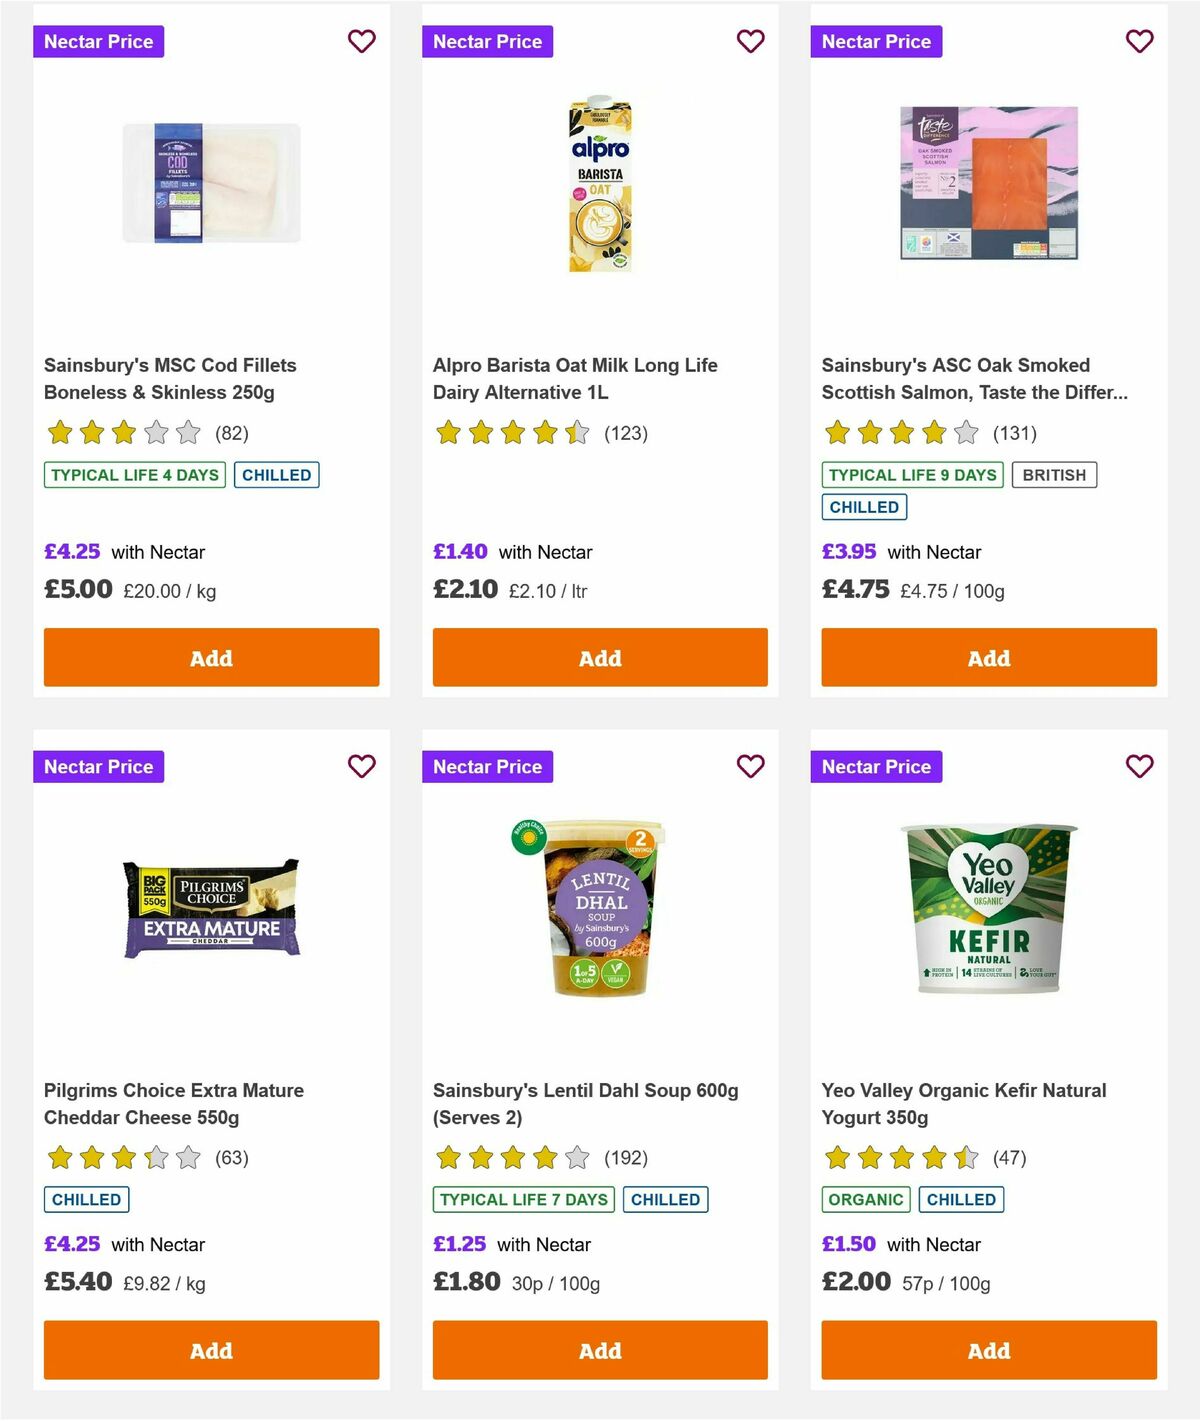The width and height of the screenshot is (1200, 1421).
Task: Expand truncated Scottish Salmon product title
Action: click(975, 379)
